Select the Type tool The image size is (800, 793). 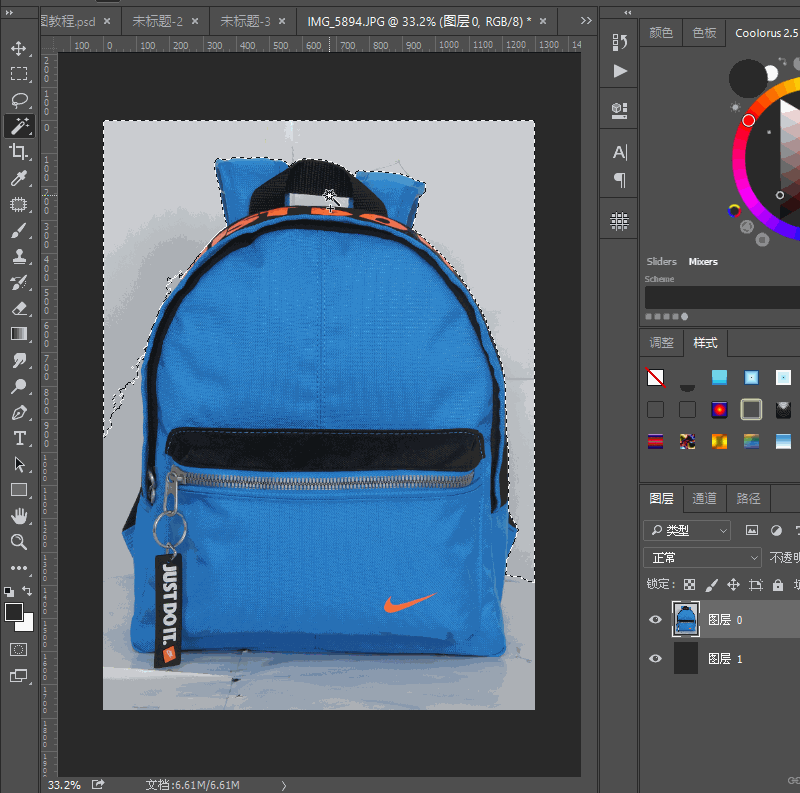(x=19, y=438)
